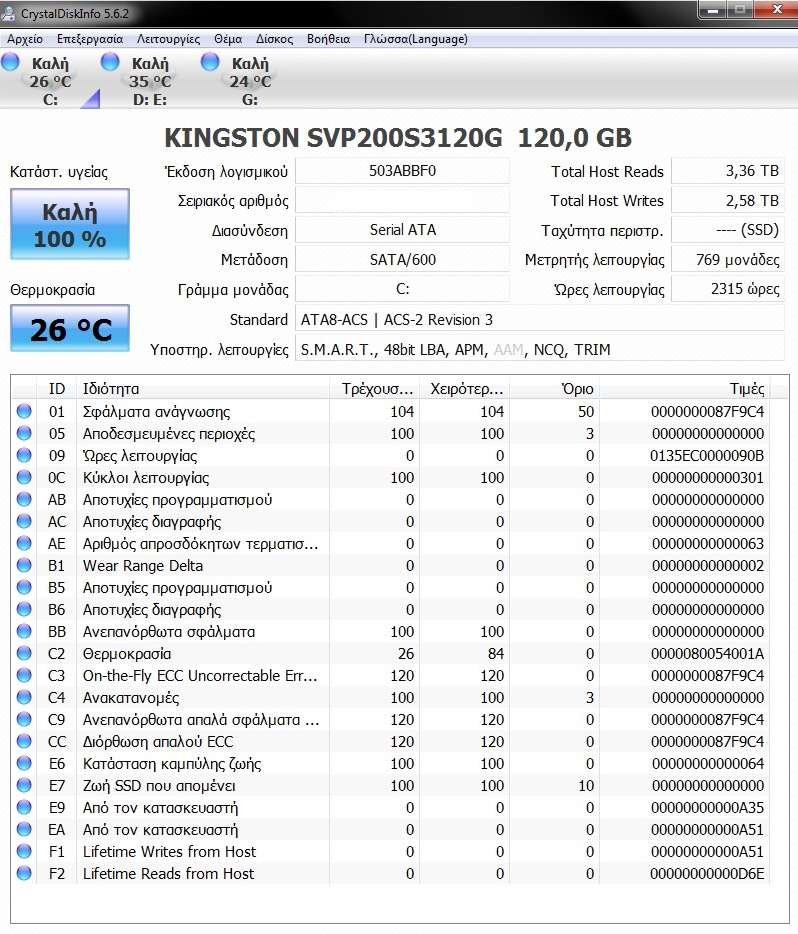Click the SATA/600 transfer mode field
798x934 pixels.
click(403, 260)
